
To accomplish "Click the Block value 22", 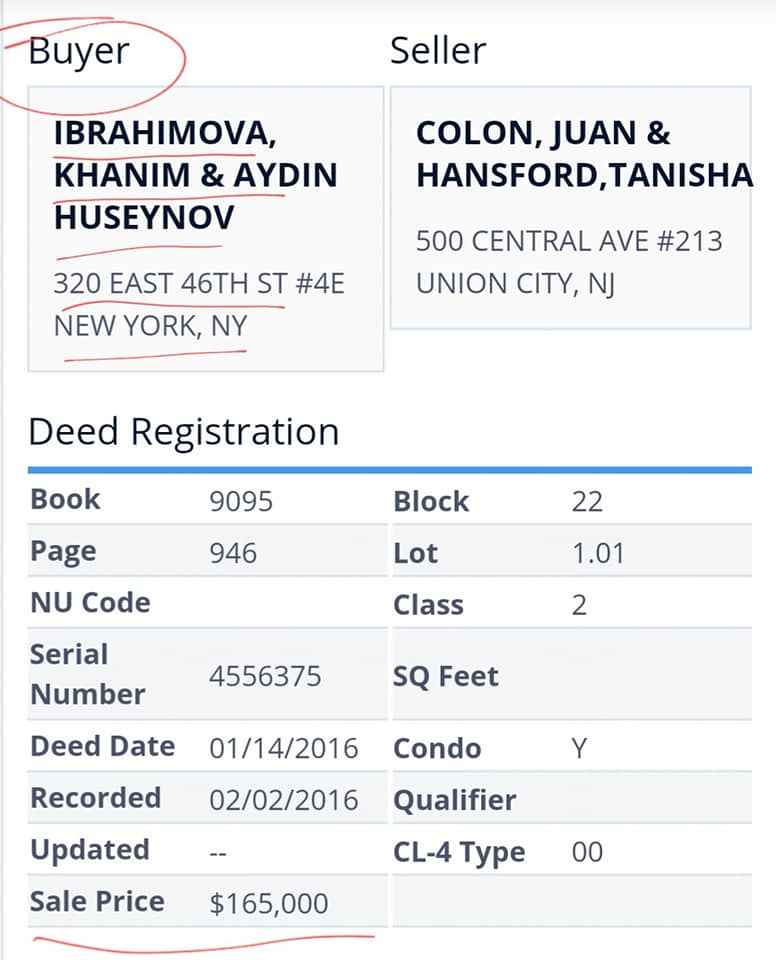I will 587,501.
